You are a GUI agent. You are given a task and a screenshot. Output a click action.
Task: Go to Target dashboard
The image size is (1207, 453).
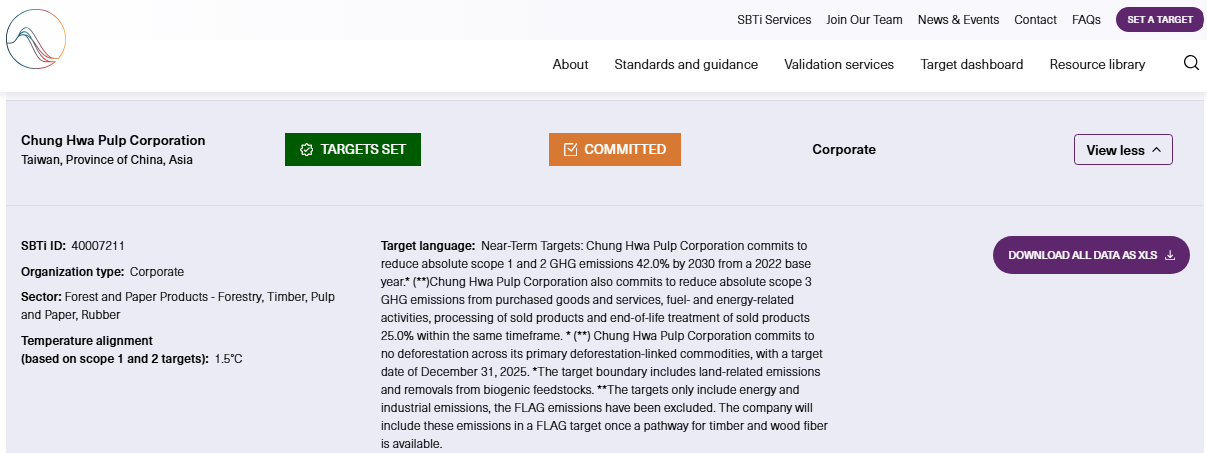(972, 64)
